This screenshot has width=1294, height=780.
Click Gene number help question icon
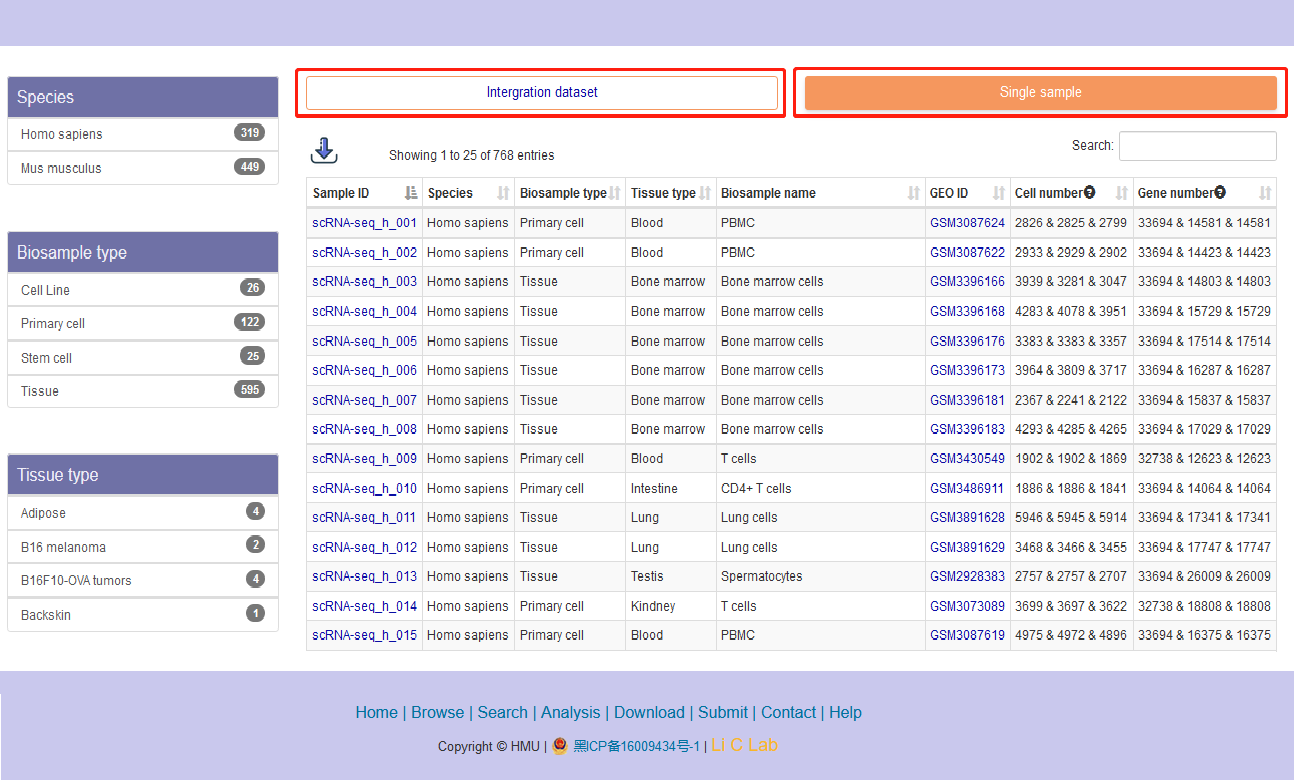coord(1220,192)
